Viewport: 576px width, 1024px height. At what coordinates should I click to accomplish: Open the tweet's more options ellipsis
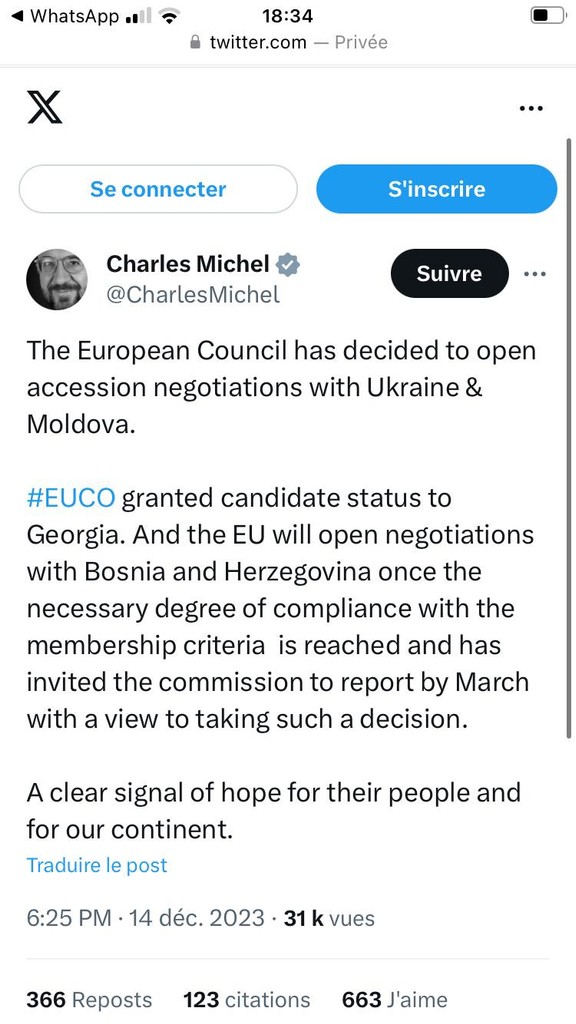(x=535, y=274)
